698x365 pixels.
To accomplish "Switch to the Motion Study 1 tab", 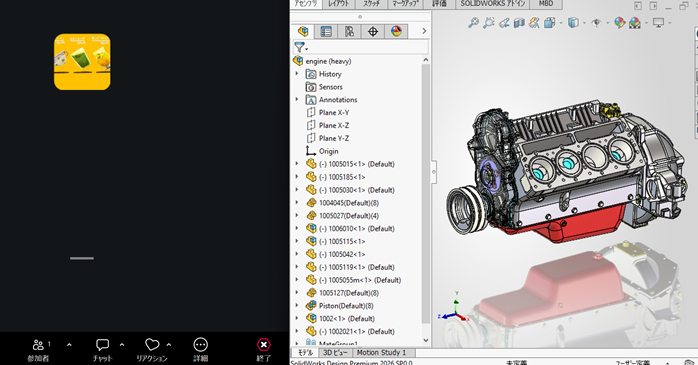I will tap(381, 353).
